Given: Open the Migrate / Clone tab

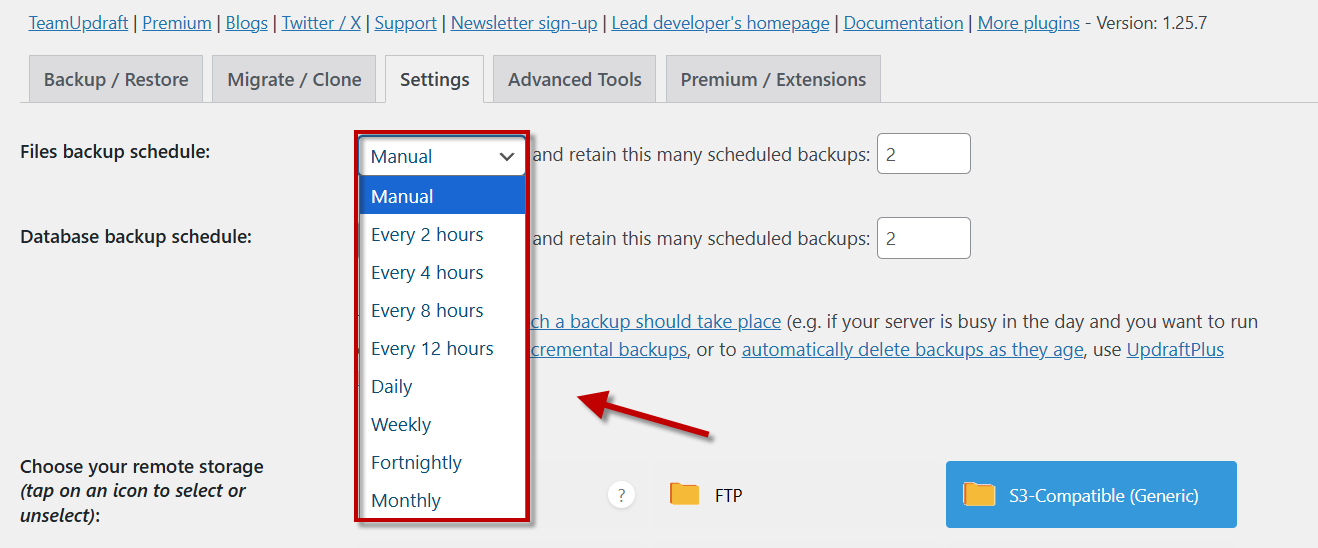Looking at the screenshot, I should point(294,80).
